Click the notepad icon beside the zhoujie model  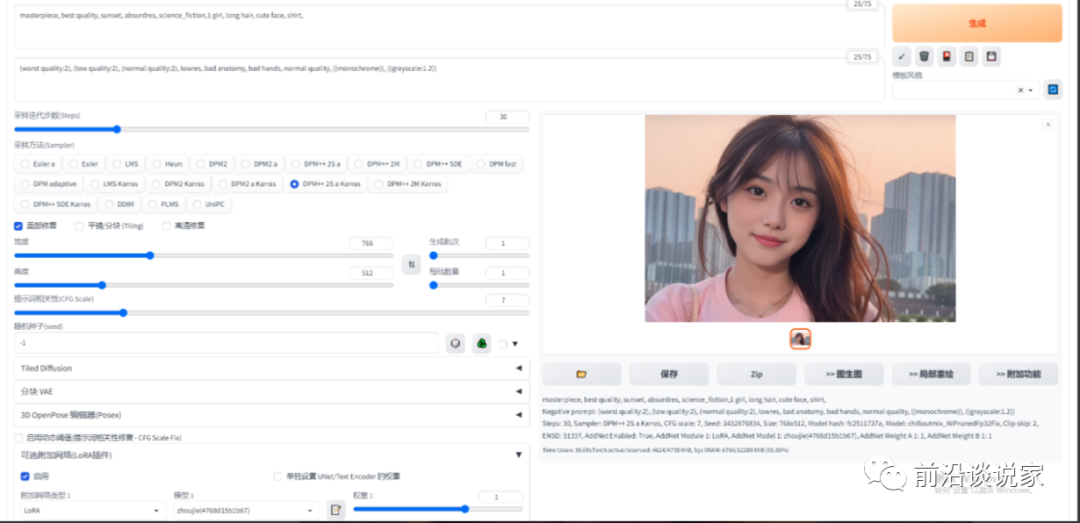tap(335, 510)
